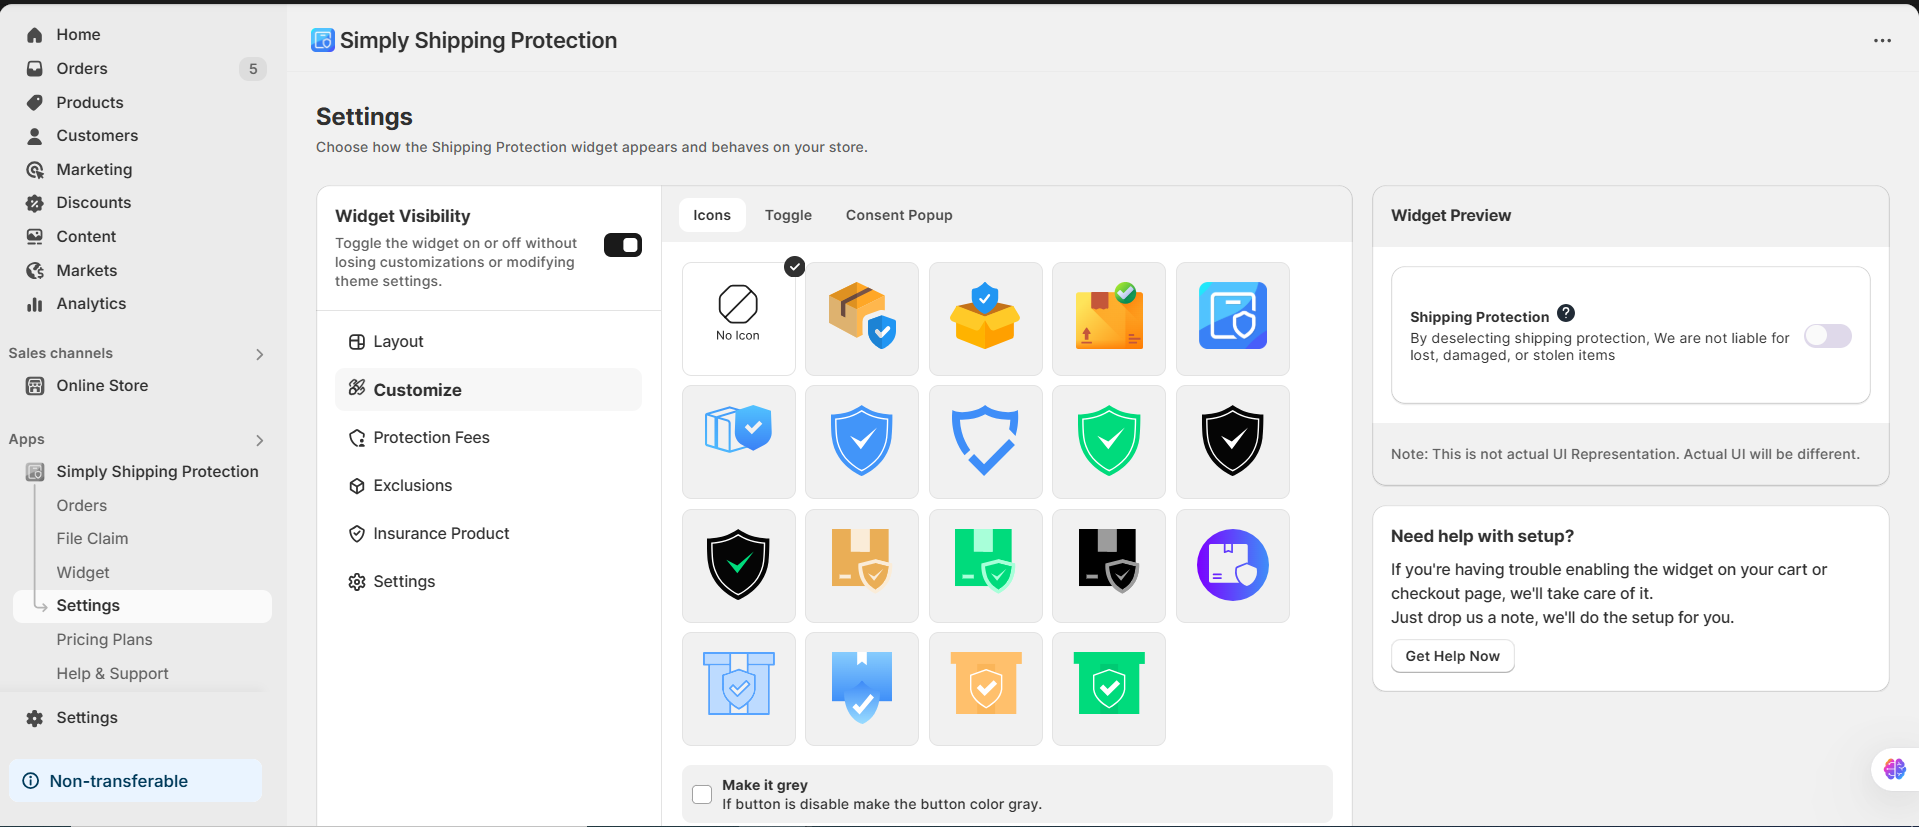
Task: Choose the solid blue shield checkmark icon
Action: pos(862,442)
